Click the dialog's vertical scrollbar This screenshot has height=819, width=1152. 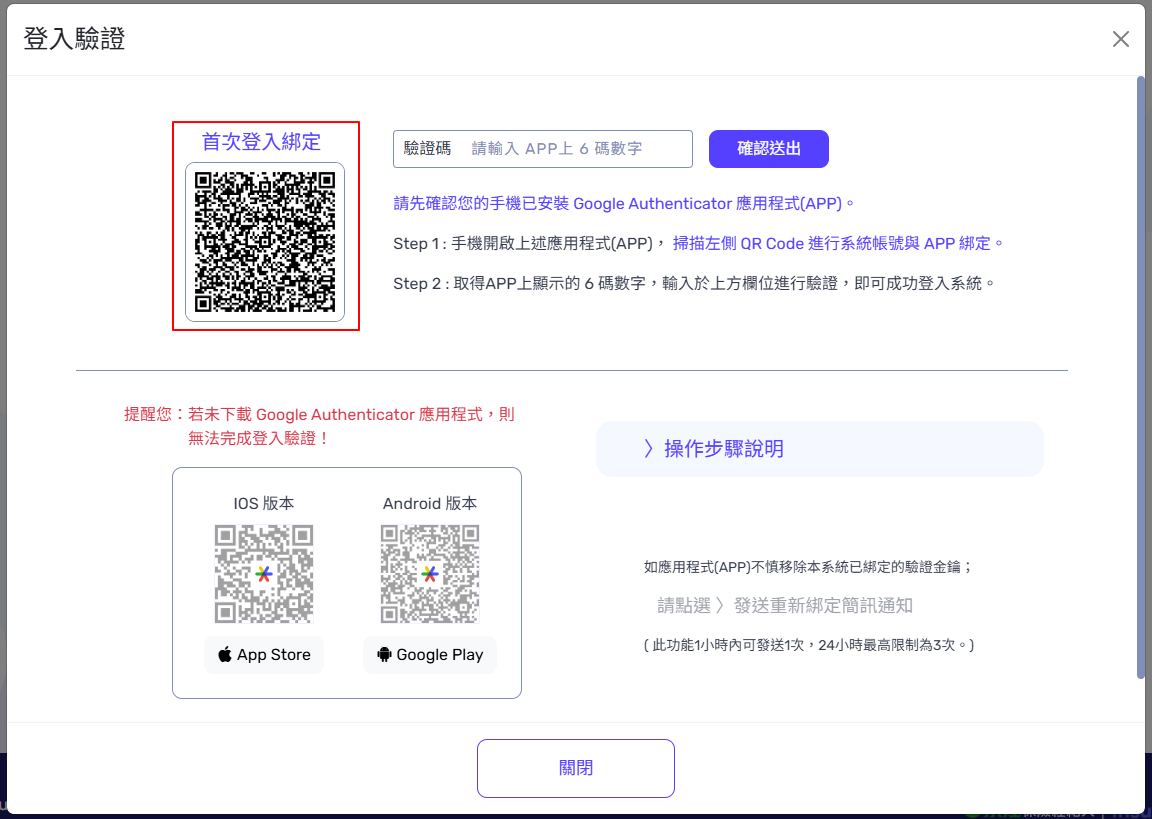(1140, 378)
